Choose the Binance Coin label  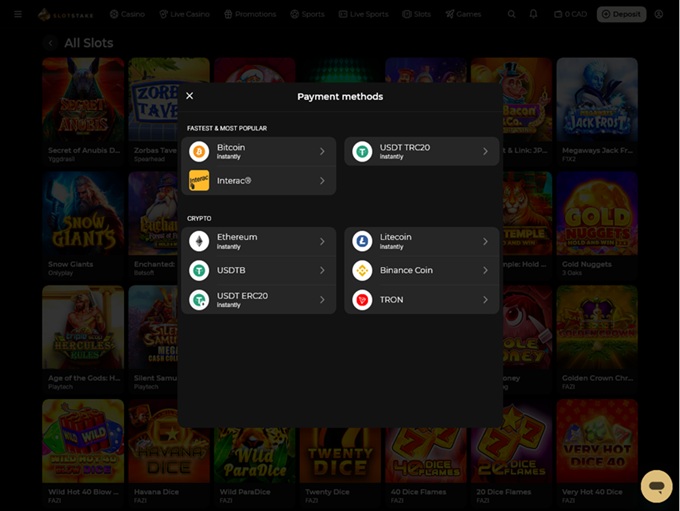point(406,270)
